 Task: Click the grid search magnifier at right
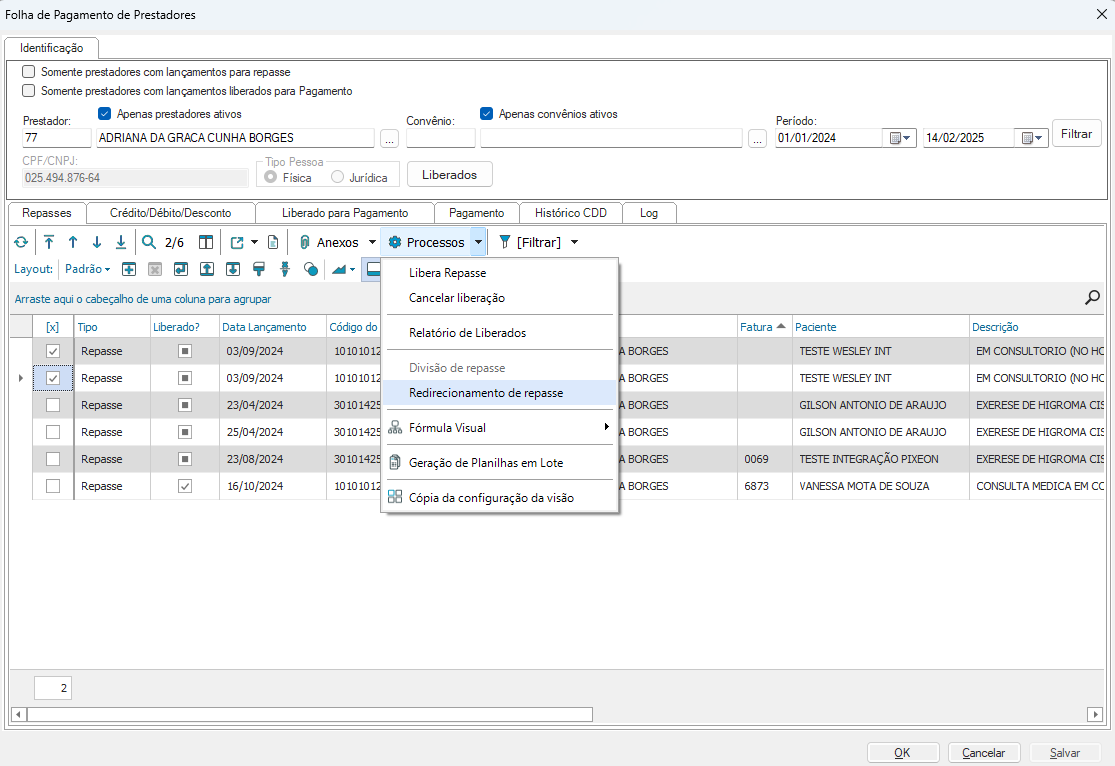1093,297
